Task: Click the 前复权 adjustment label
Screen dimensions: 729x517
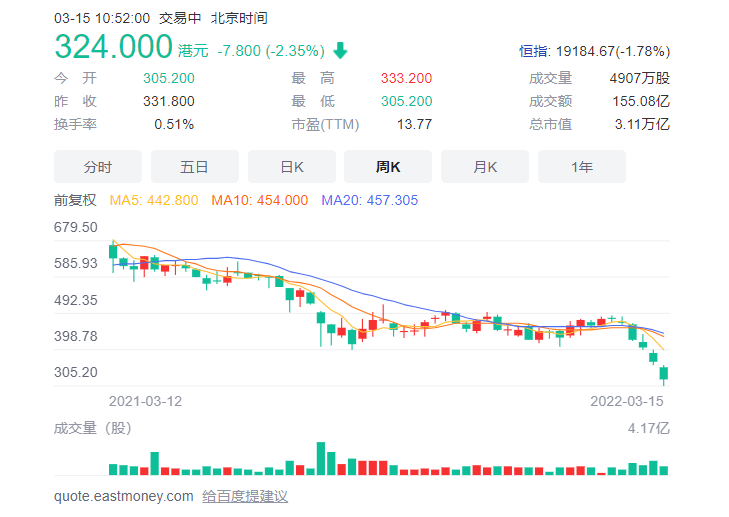Action: tap(75, 200)
